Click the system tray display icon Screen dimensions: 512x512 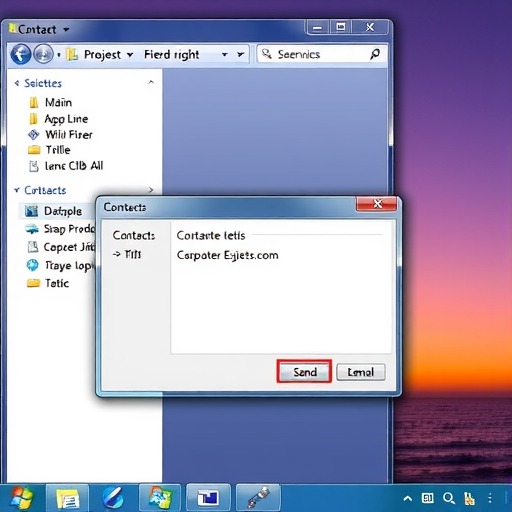(x=427, y=498)
